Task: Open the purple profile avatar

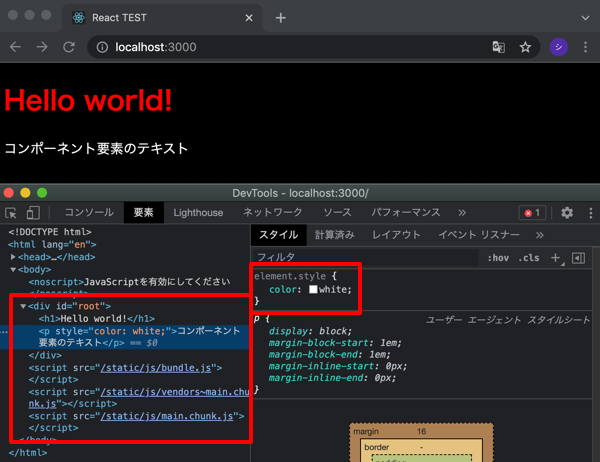Action: pos(559,47)
